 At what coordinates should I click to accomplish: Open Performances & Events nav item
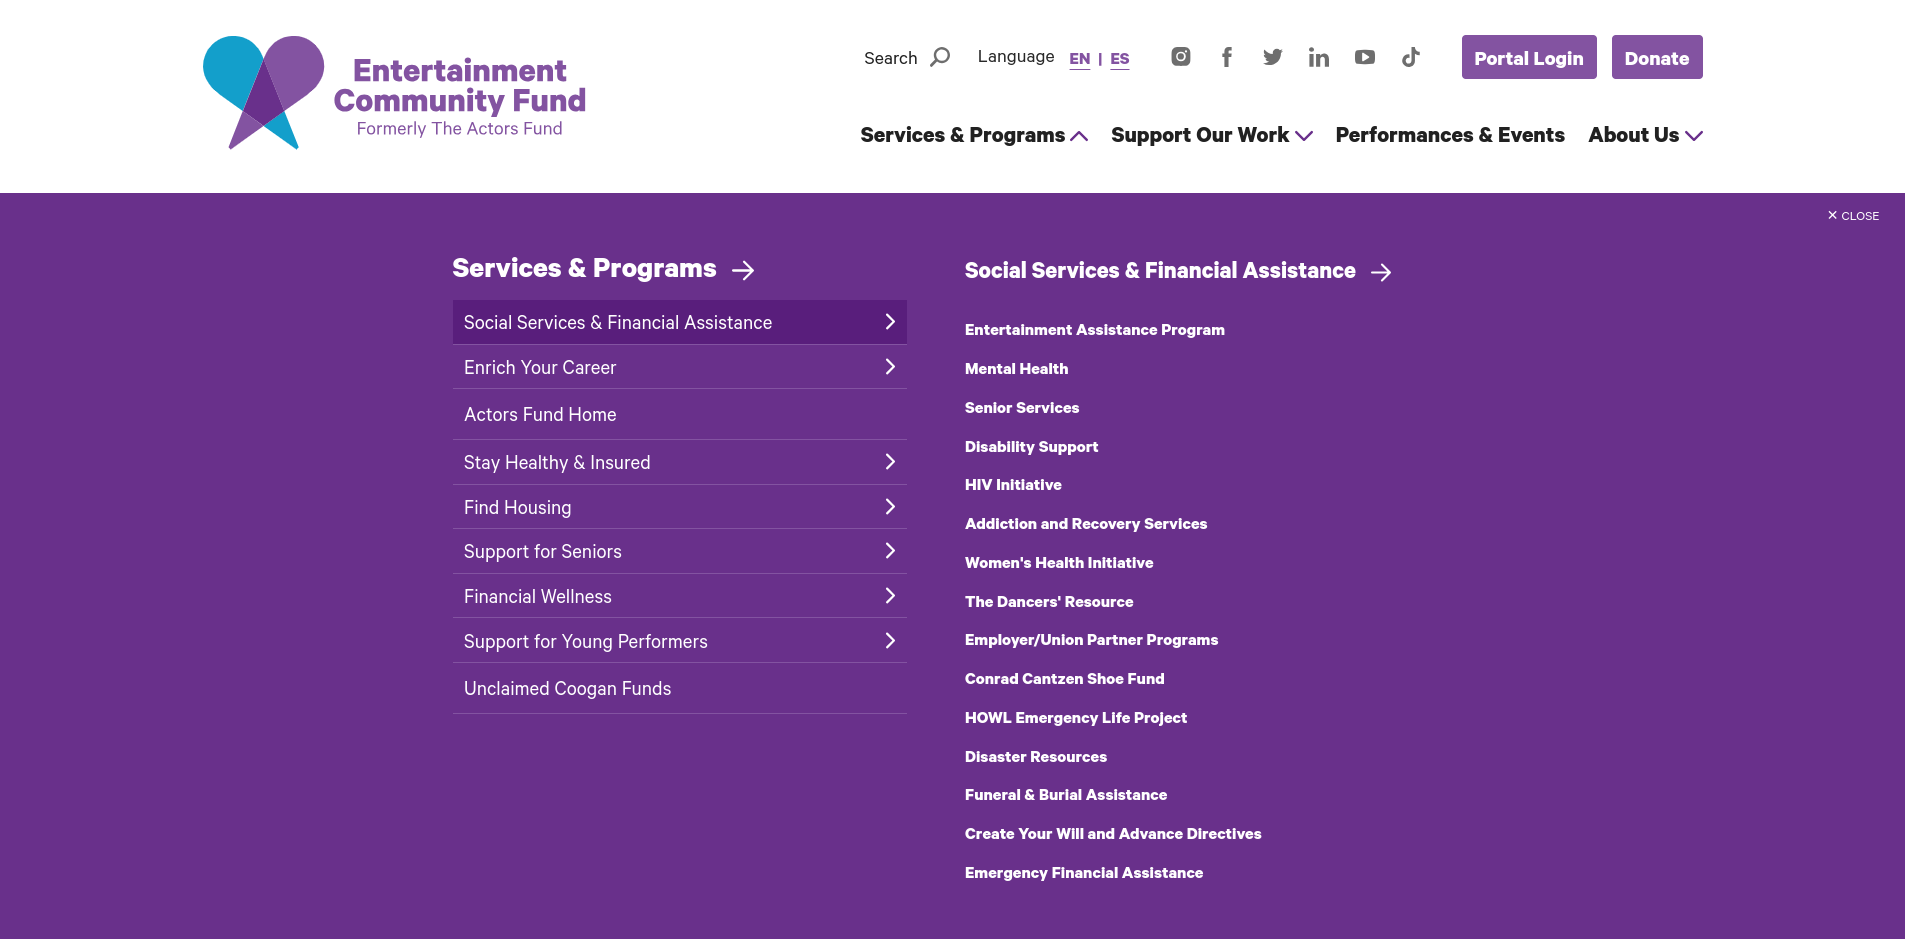1450,135
